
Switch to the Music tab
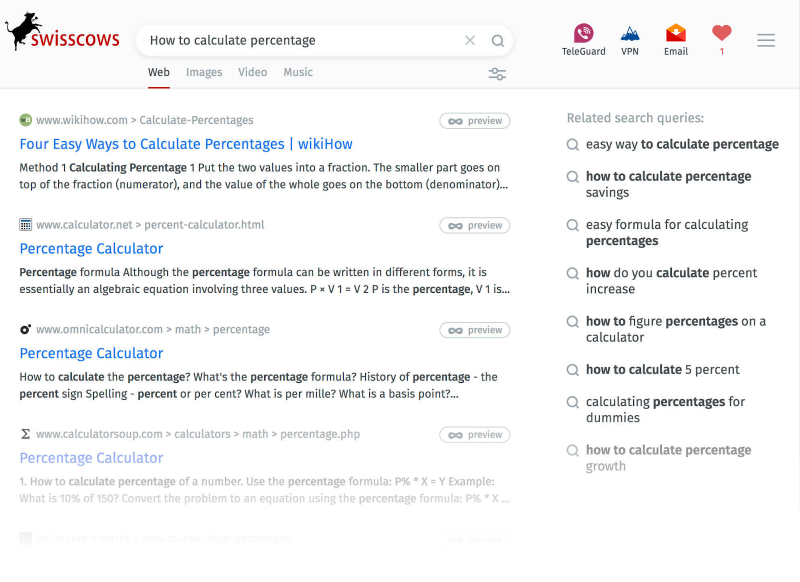pos(298,72)
